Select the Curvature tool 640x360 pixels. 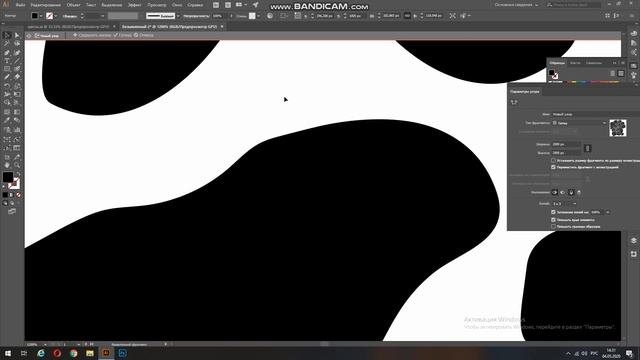click(x=17, y=53)
